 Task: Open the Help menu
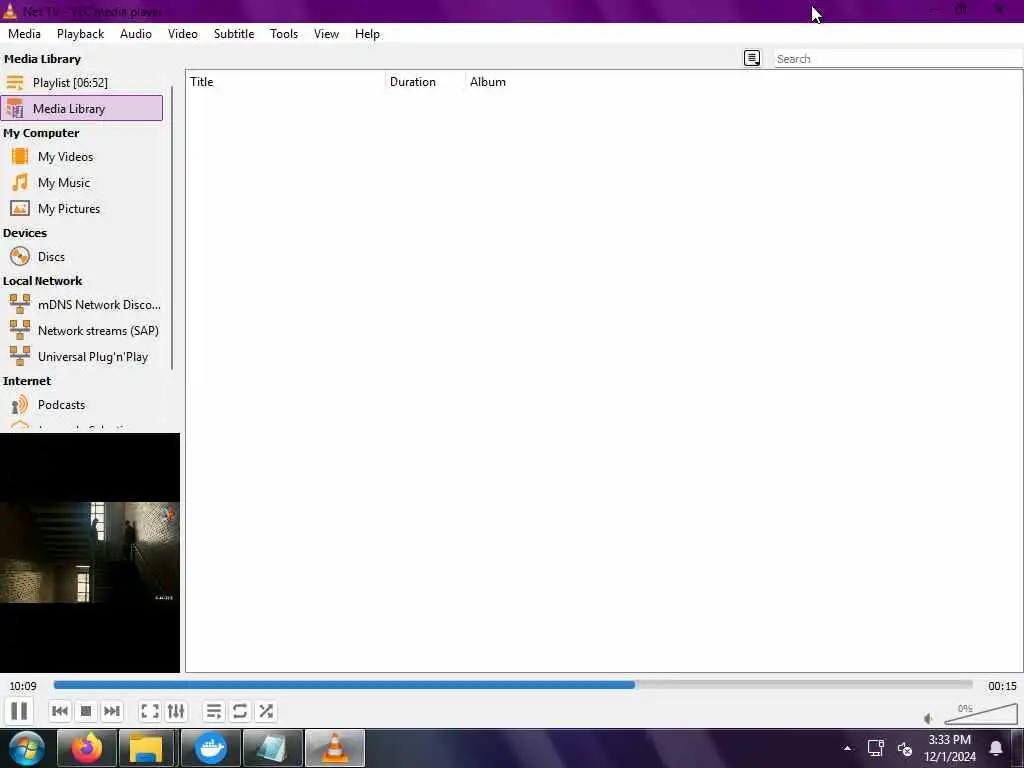click(367, 34)
